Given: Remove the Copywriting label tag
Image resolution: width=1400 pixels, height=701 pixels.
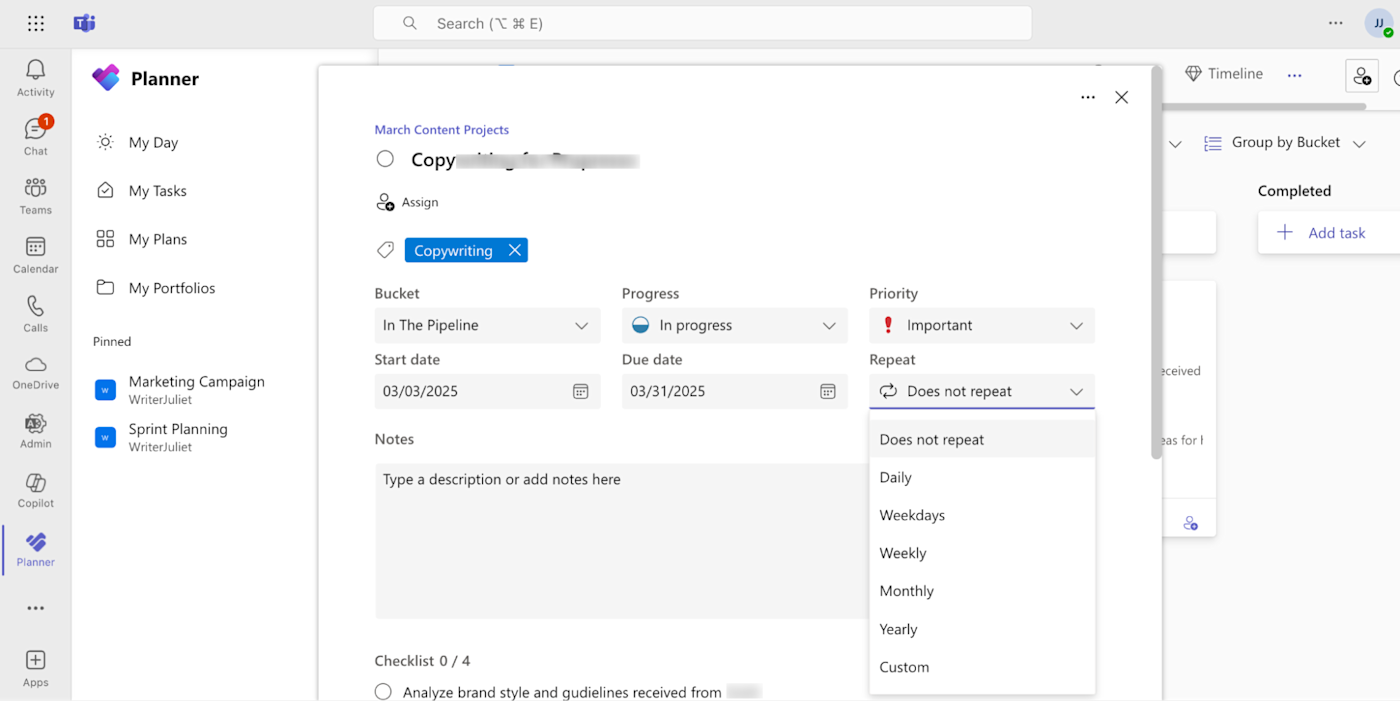Looking at the screenshot, I should 514,250.
